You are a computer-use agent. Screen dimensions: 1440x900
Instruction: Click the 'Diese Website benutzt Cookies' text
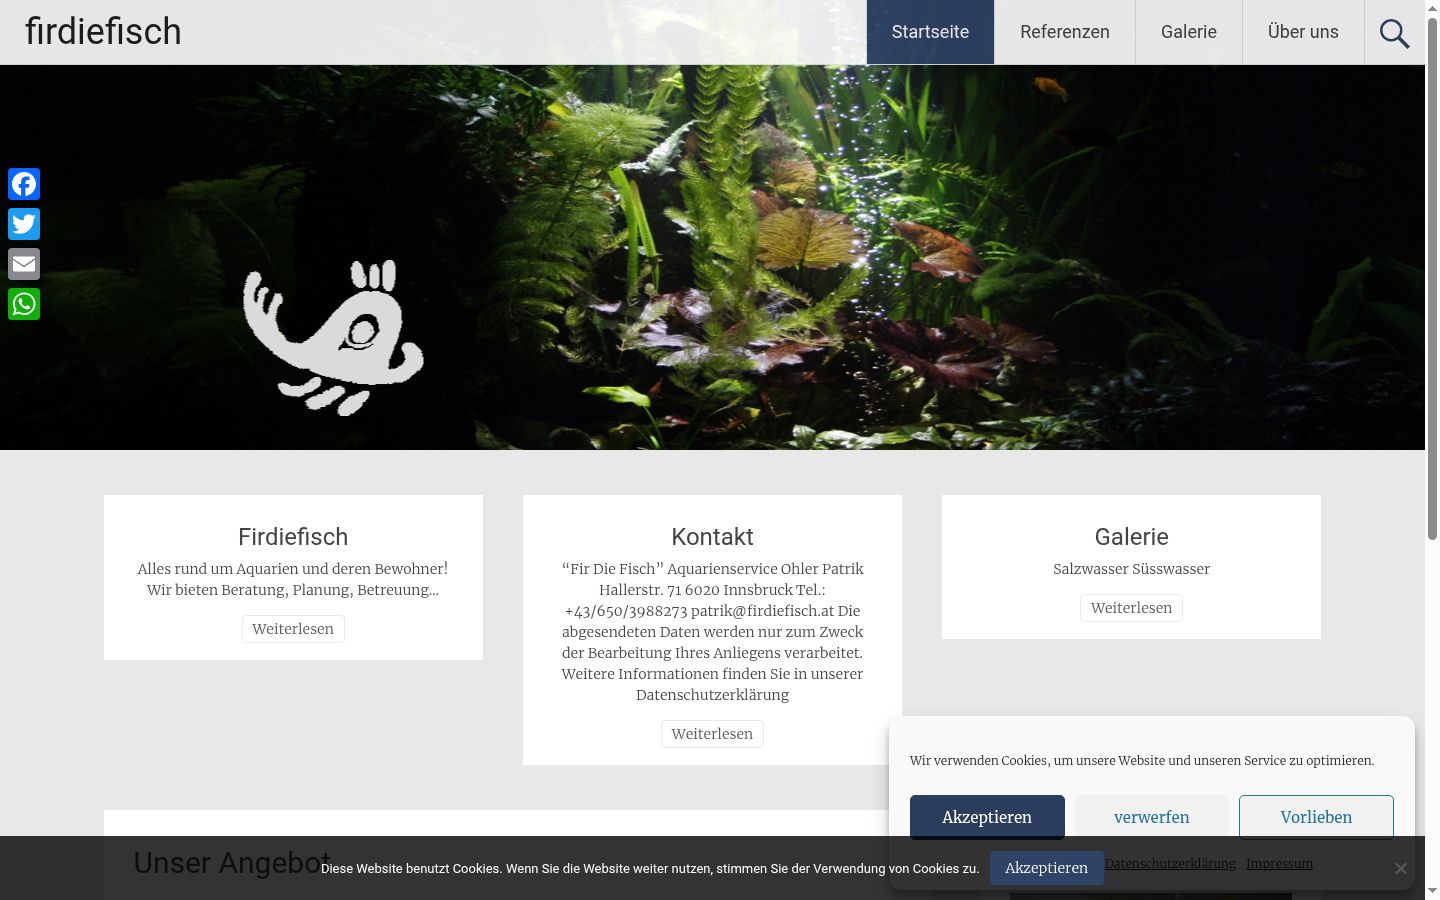[x=650, y=868]
